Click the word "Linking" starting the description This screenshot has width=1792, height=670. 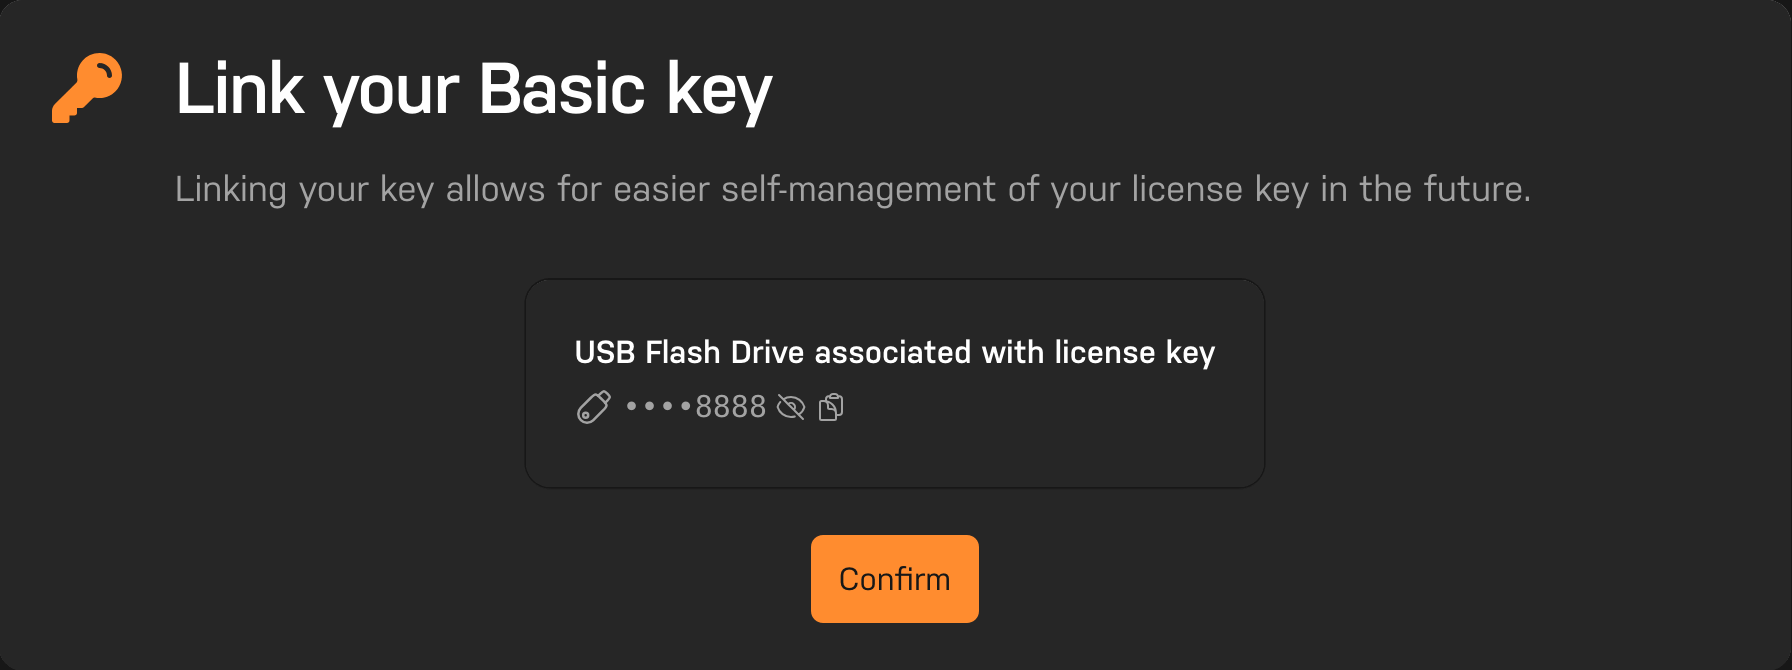tap(231, 189)
